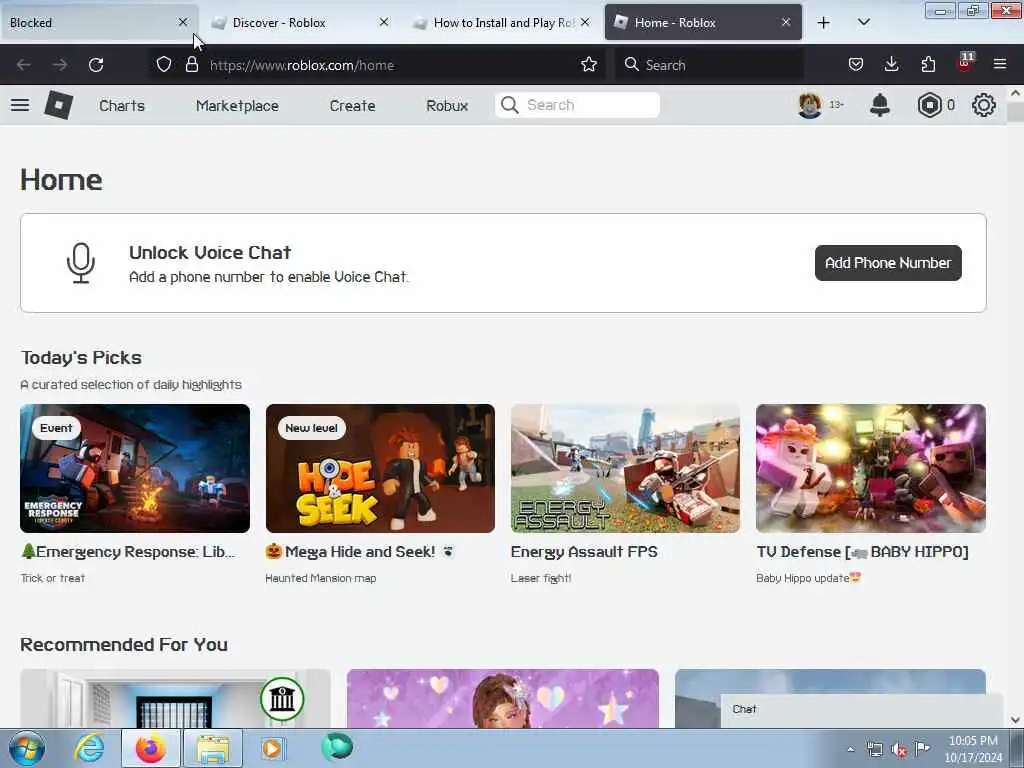Open media player from taskbar

coord(272,748)
